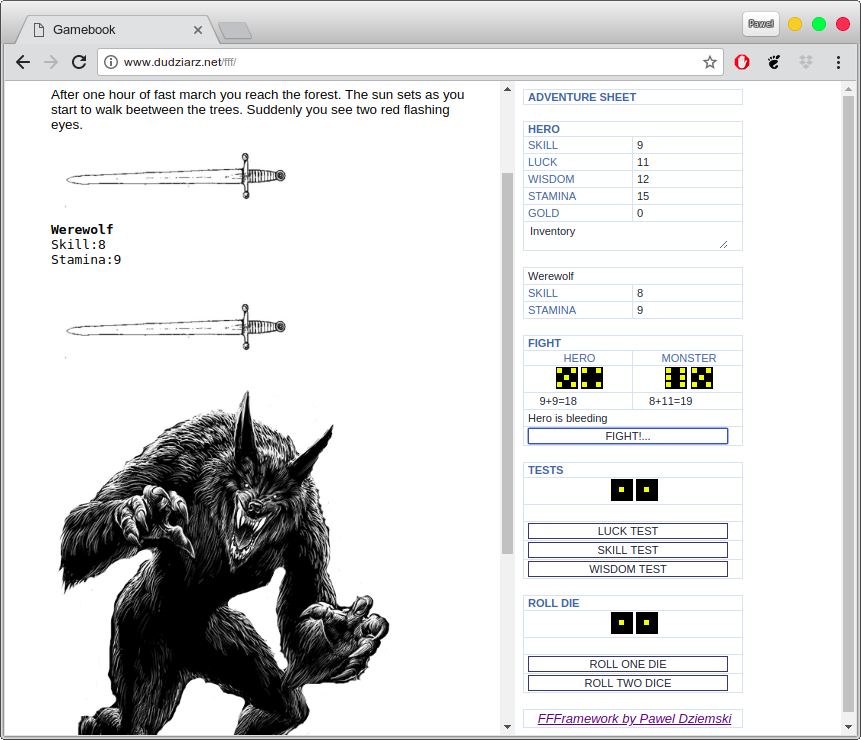
Task: Select the second sword illustration
Action: pyautogui.click(x=175, y=325)
